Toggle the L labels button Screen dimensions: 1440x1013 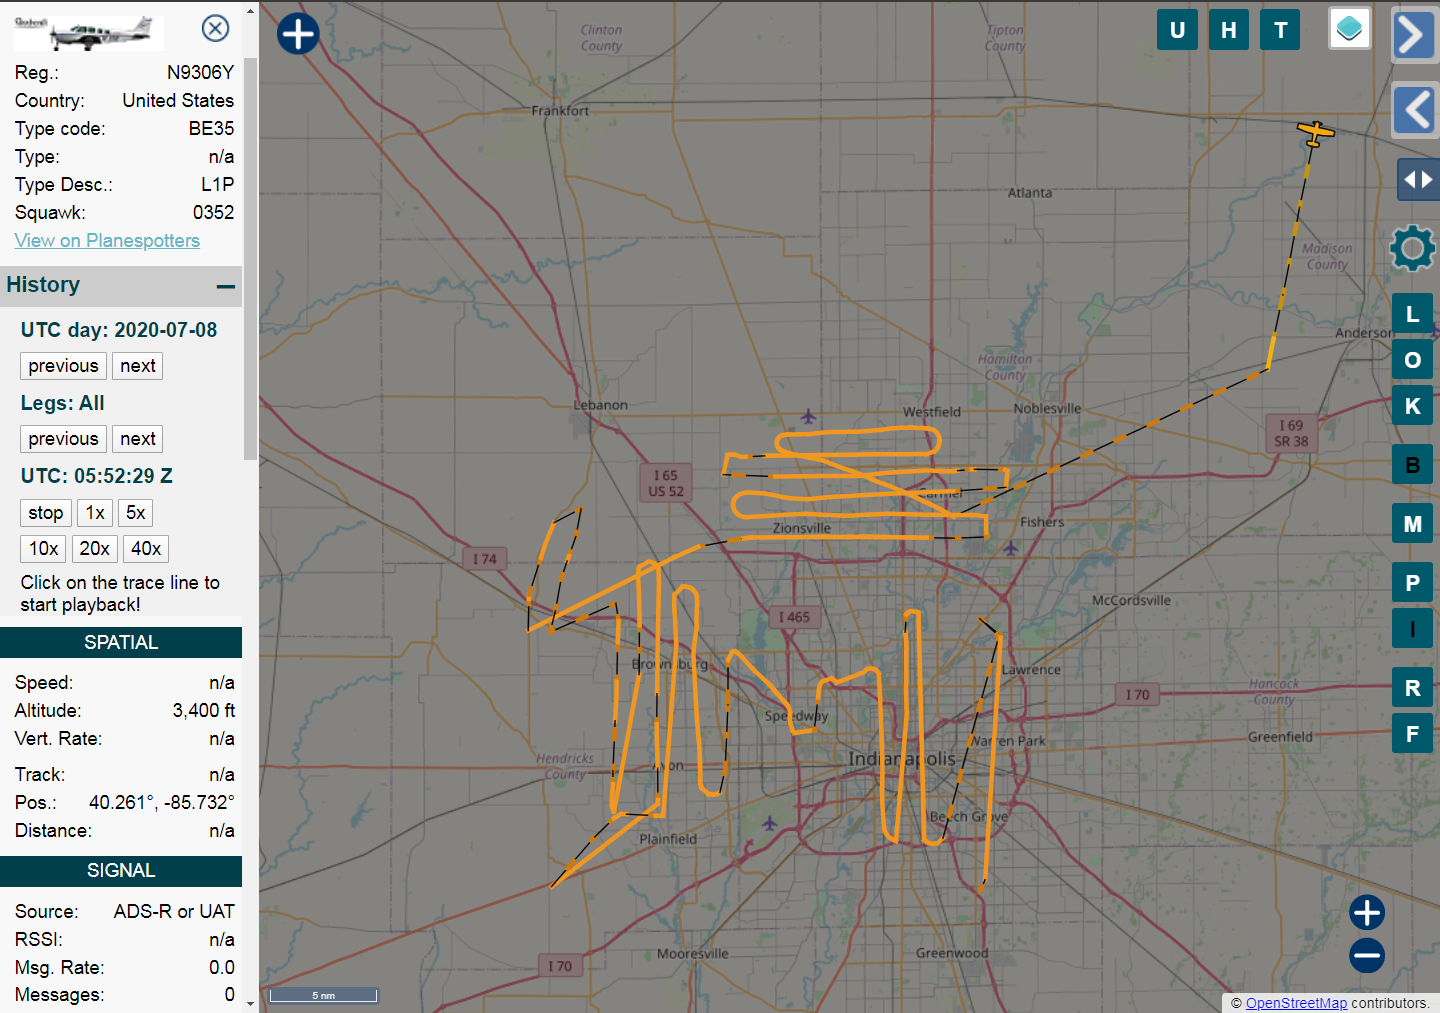tap(1412, 314)
